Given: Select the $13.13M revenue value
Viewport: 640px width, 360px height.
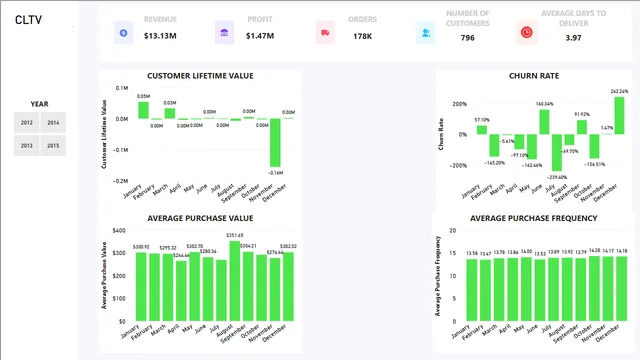Looking at the screenshot, I should pyautogui.click(x=160, y=36).
